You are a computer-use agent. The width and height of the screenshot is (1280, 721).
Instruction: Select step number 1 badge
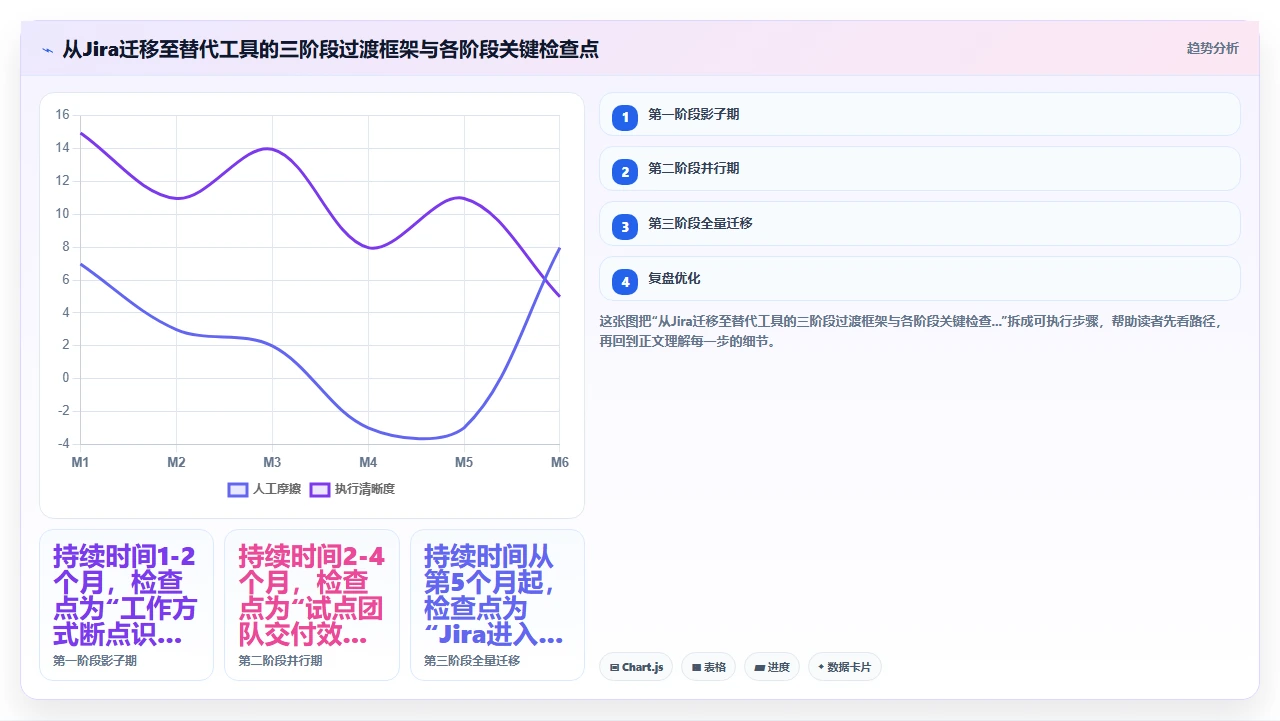click(x=625, y=117)
